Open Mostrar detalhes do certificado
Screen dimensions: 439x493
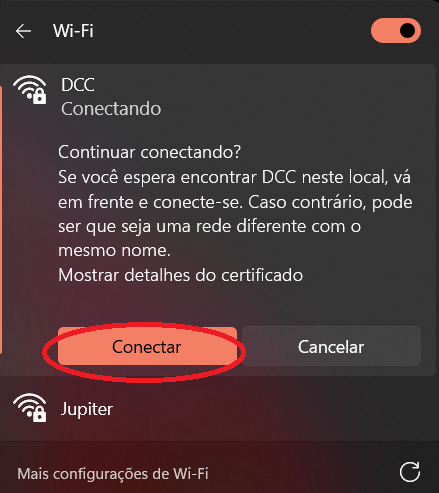click(x=180, y=275)
